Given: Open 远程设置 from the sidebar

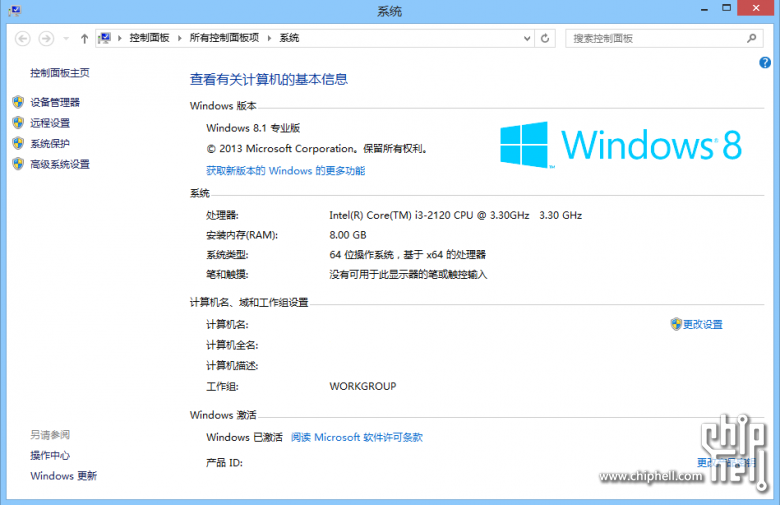Looking at the screenshot, I should pyautogui.click(x=50, y=123).
